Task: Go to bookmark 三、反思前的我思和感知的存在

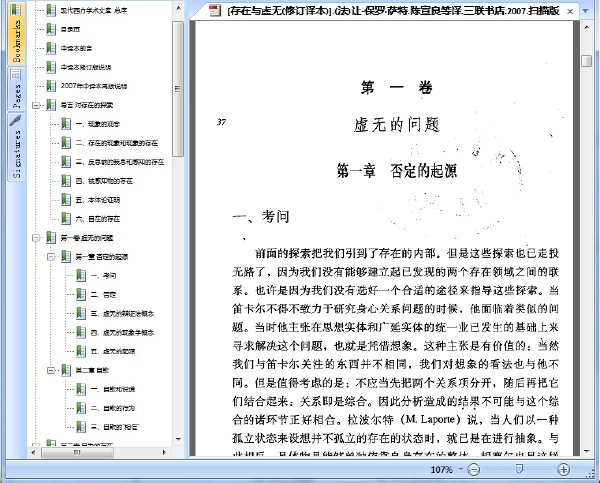Action: [120, 162]
